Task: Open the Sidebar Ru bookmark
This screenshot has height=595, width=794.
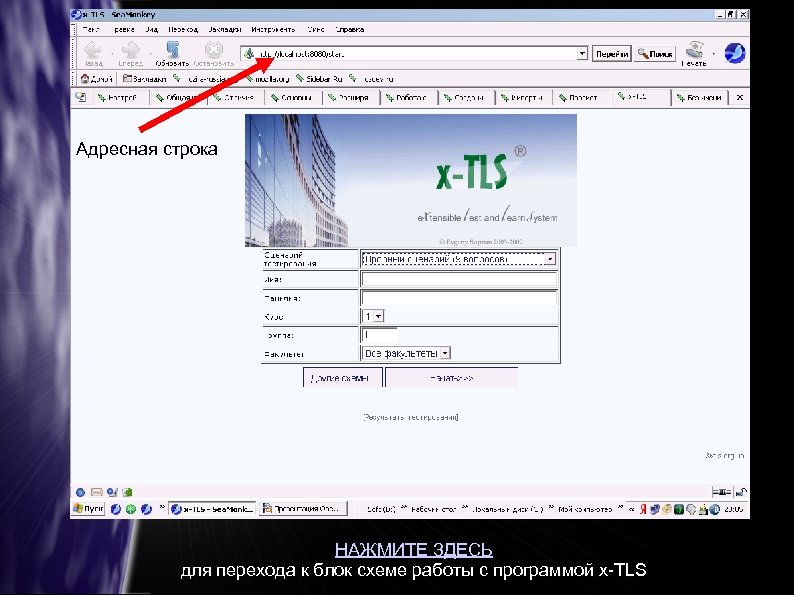Action: [x=320, y=79]
